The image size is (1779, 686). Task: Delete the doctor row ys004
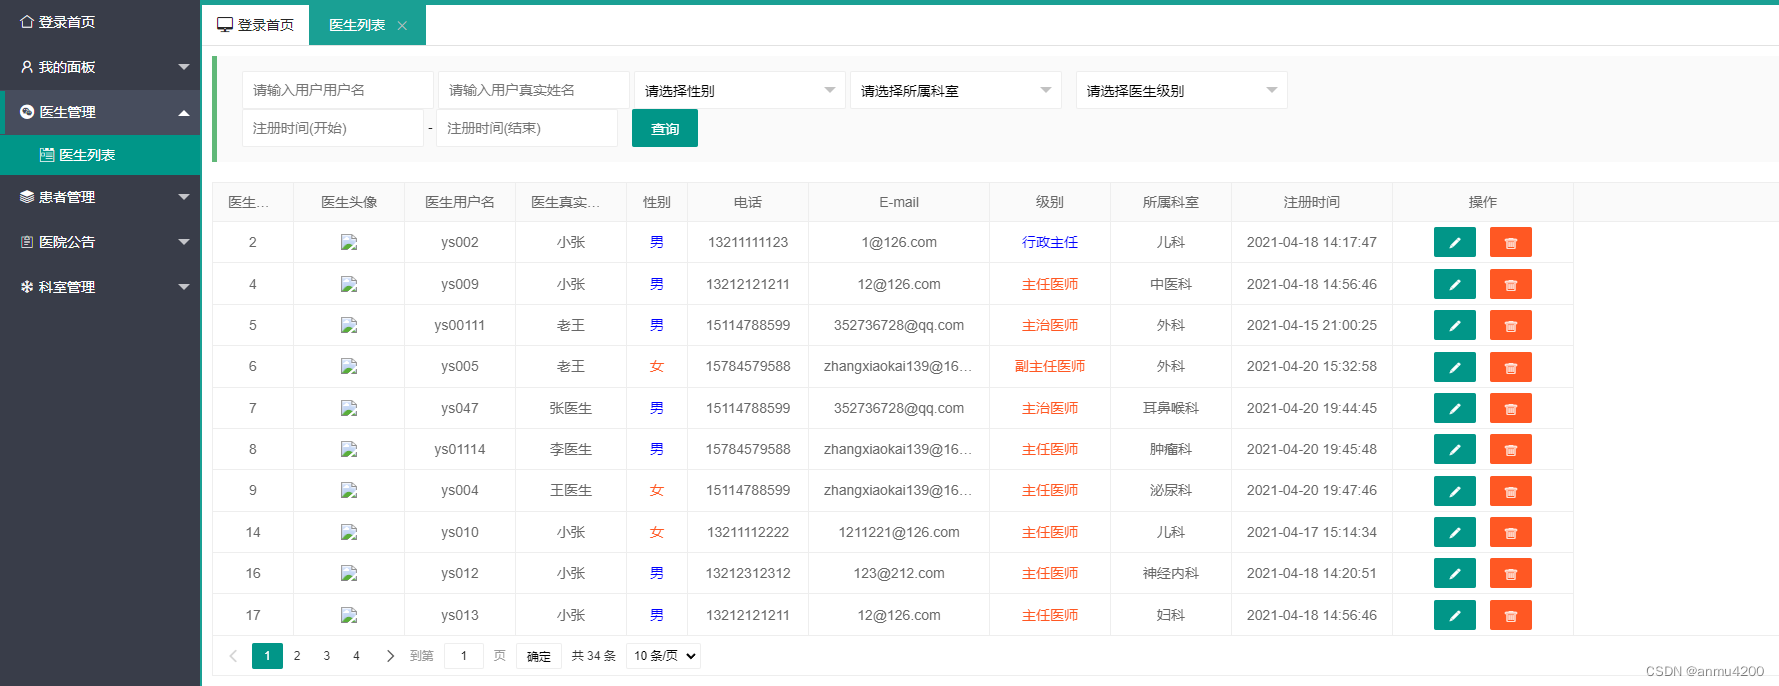pyautogui.click(x=1510, y=491)
